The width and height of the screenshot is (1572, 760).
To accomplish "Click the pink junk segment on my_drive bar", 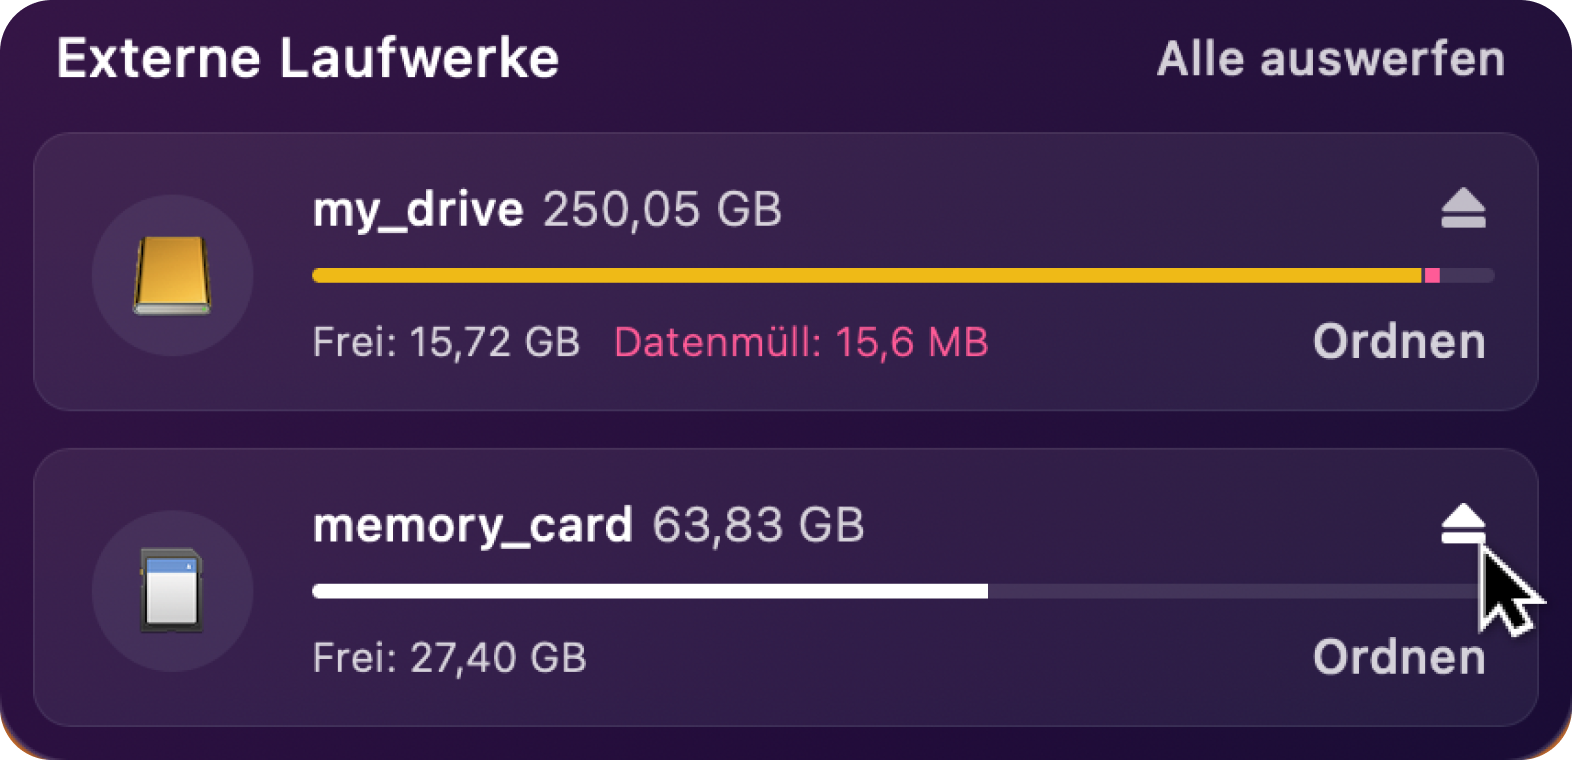I will click(x=1432, y=275).
